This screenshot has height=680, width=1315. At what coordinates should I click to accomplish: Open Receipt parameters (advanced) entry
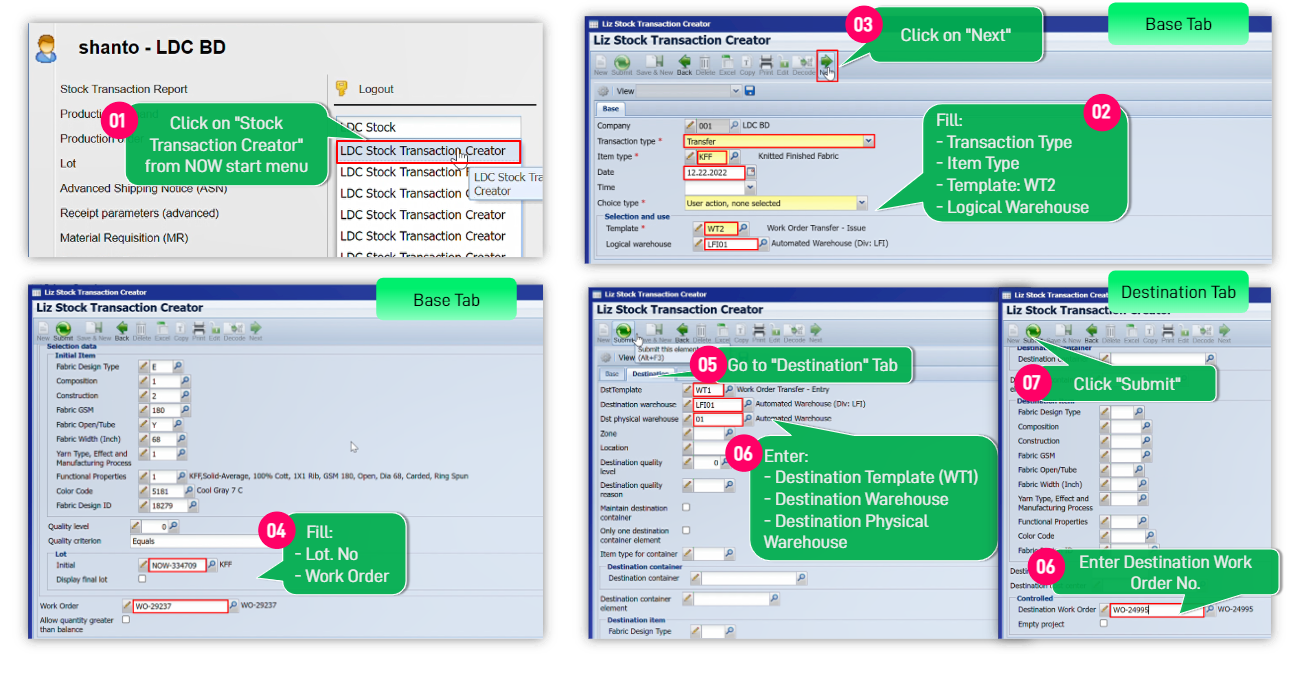click(x=139, y=213)
